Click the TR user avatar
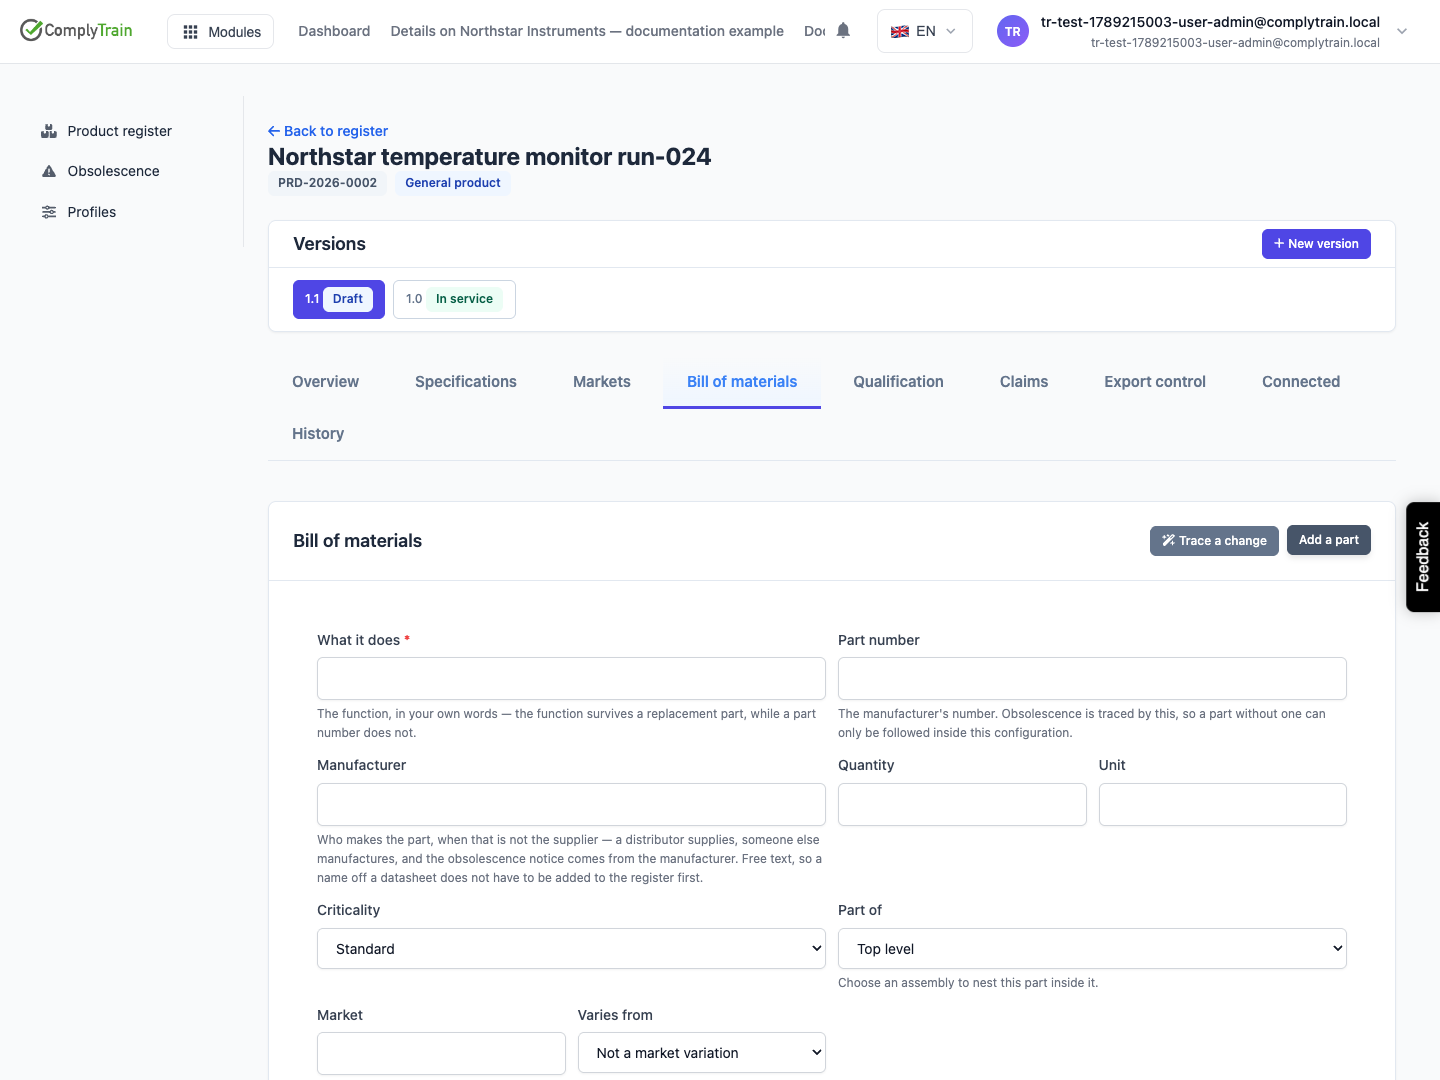Image resolution: width=1440 pixels, height=1080 pixels. pyautogui.click(x=1013, y=31)
